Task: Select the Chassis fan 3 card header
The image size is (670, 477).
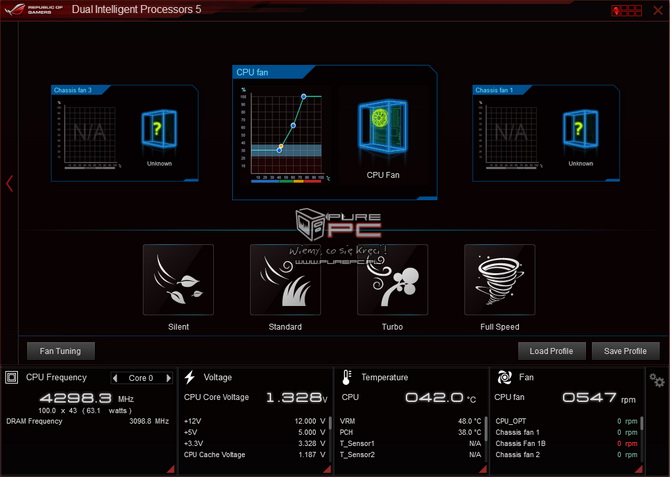Action: pyautogui.click(x=79, y=90)
